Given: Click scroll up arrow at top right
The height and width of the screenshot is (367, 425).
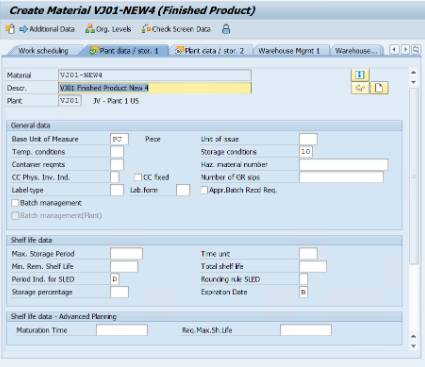Looking at the screenshot, I should pyautogui.click(x=414, y=72).
